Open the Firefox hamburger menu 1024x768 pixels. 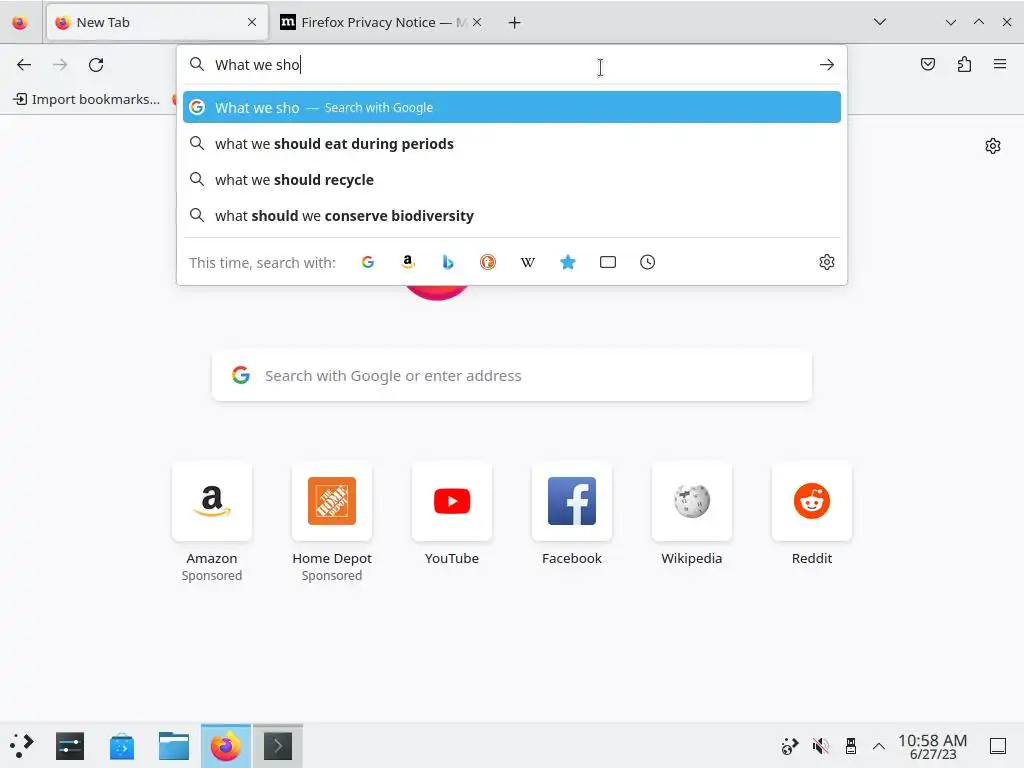1000,64
